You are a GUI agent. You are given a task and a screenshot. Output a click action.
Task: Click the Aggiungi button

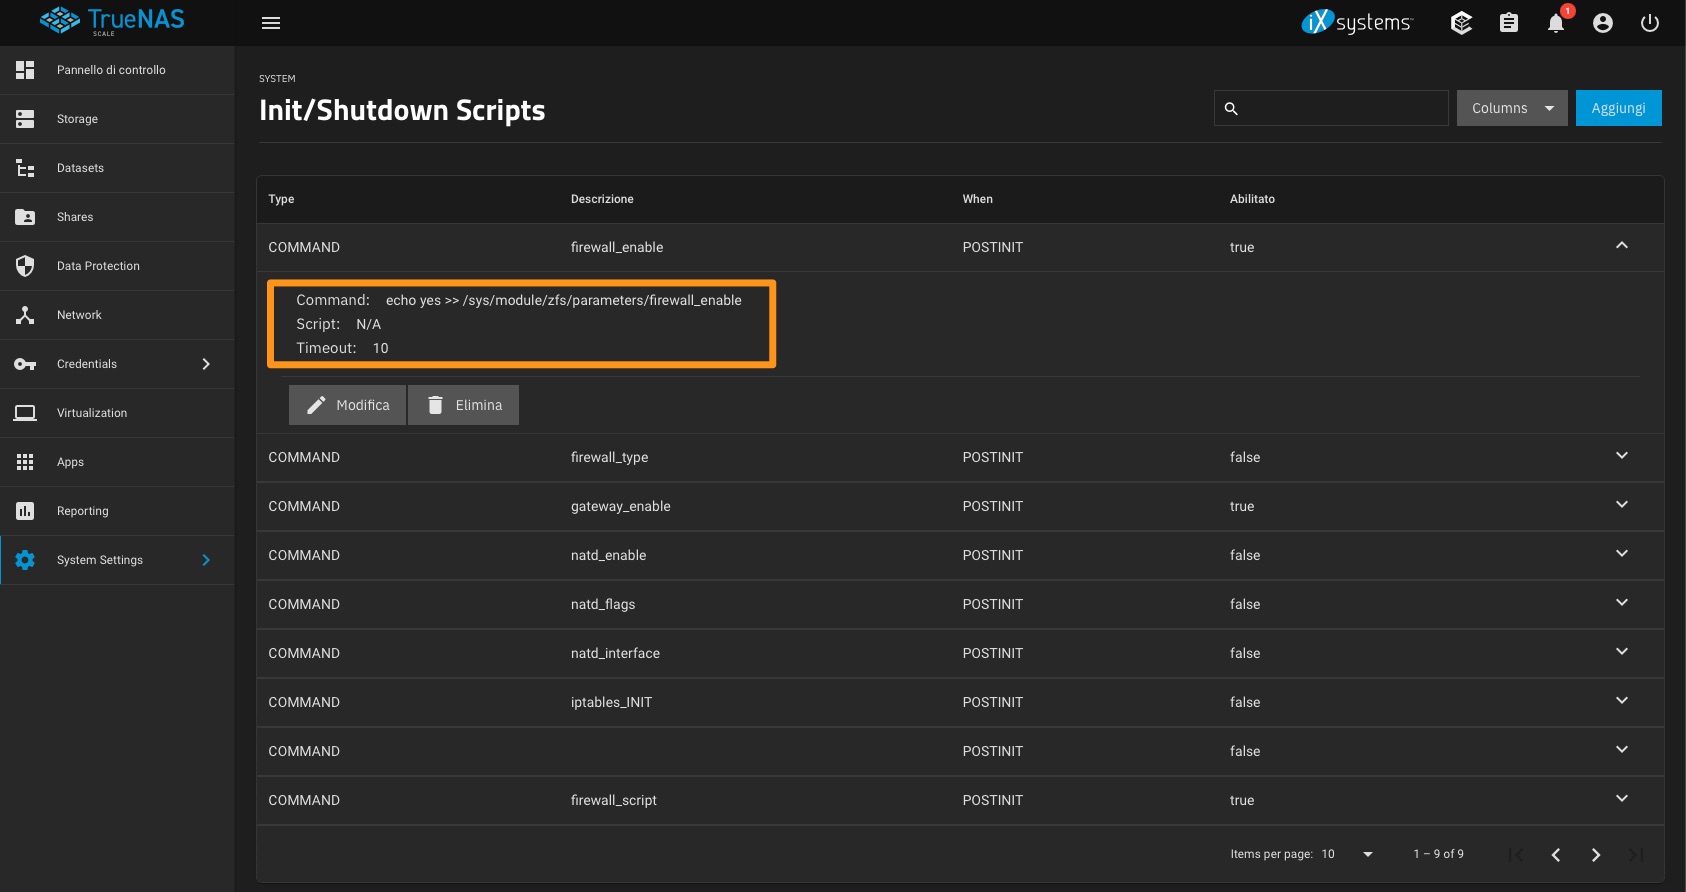(x=1618, y=108)
